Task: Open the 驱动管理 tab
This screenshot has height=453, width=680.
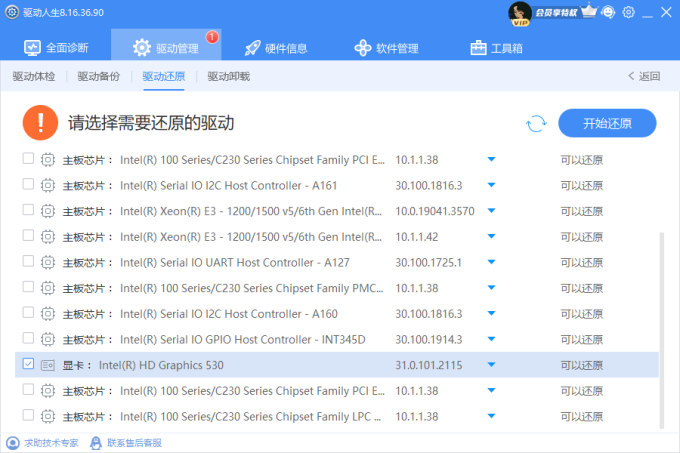Action: point(166,45)
